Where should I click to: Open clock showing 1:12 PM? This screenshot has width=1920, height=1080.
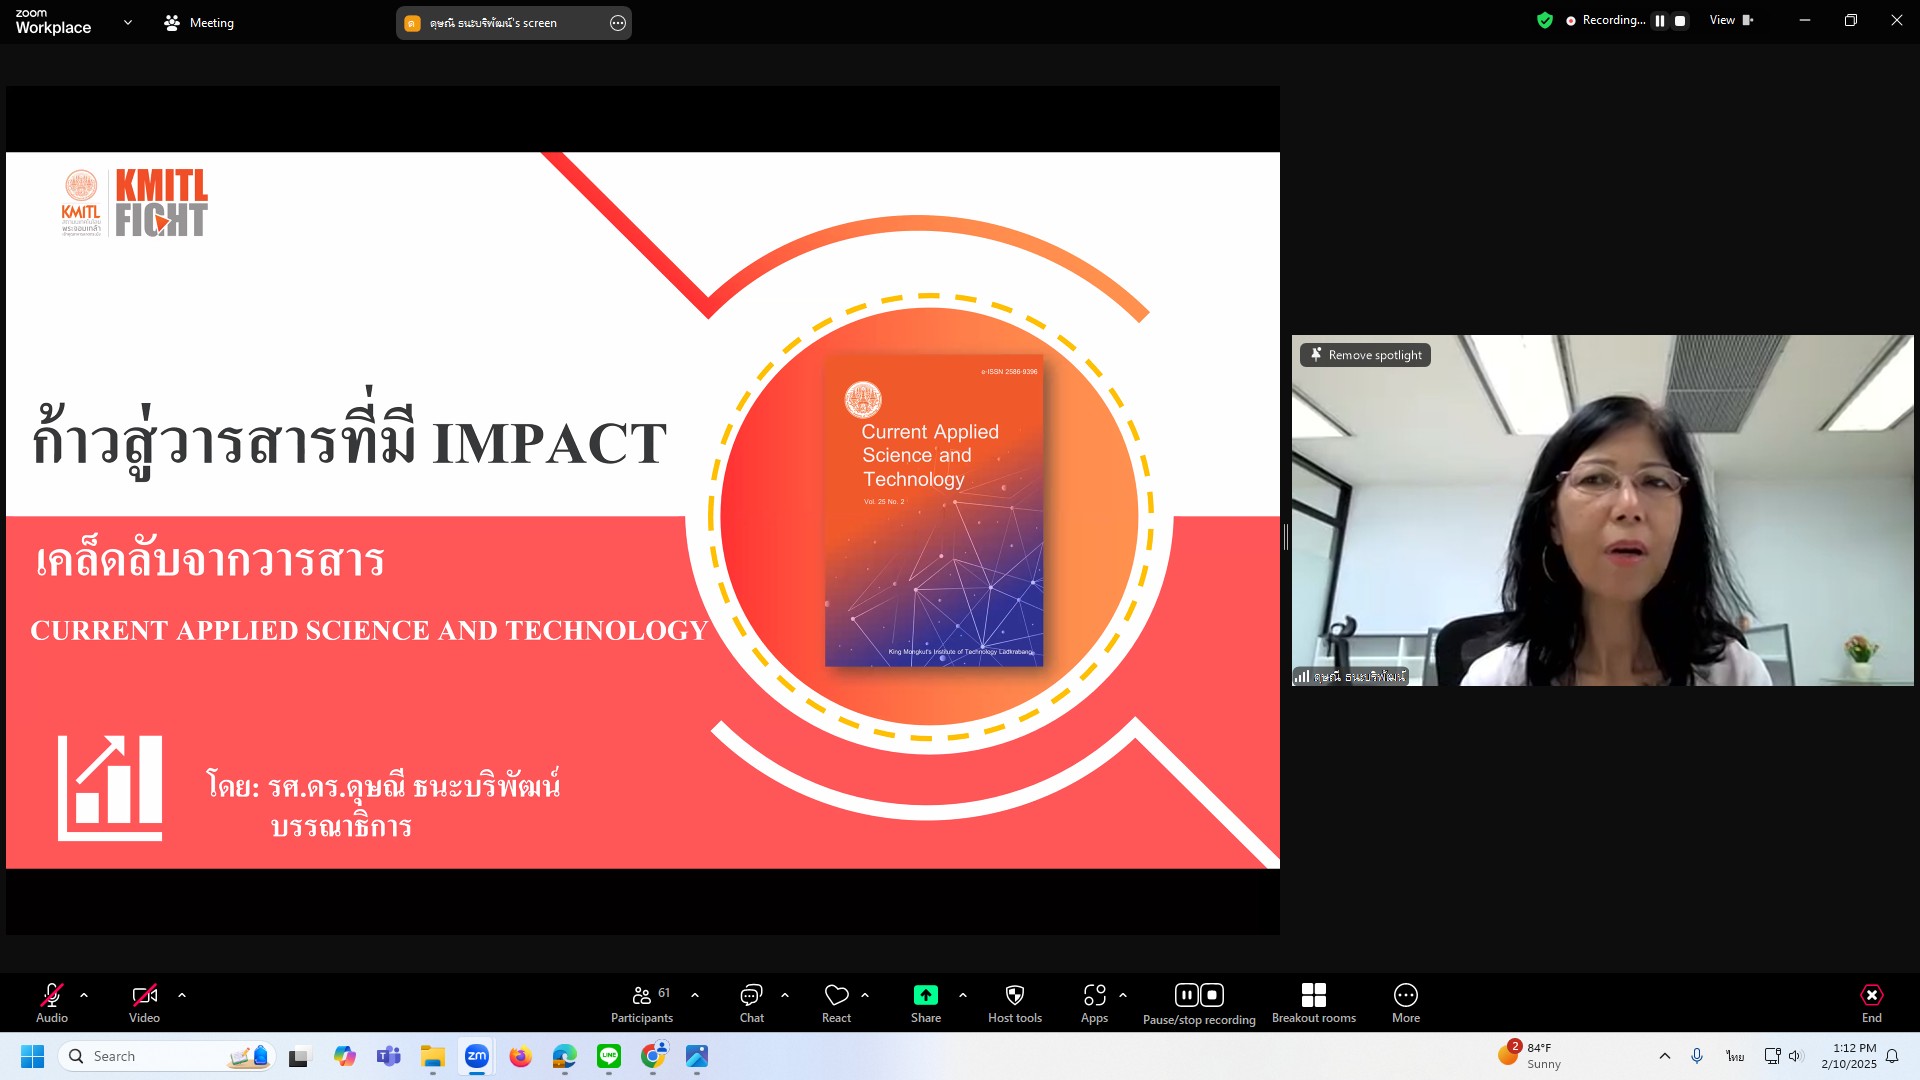1848,1056
